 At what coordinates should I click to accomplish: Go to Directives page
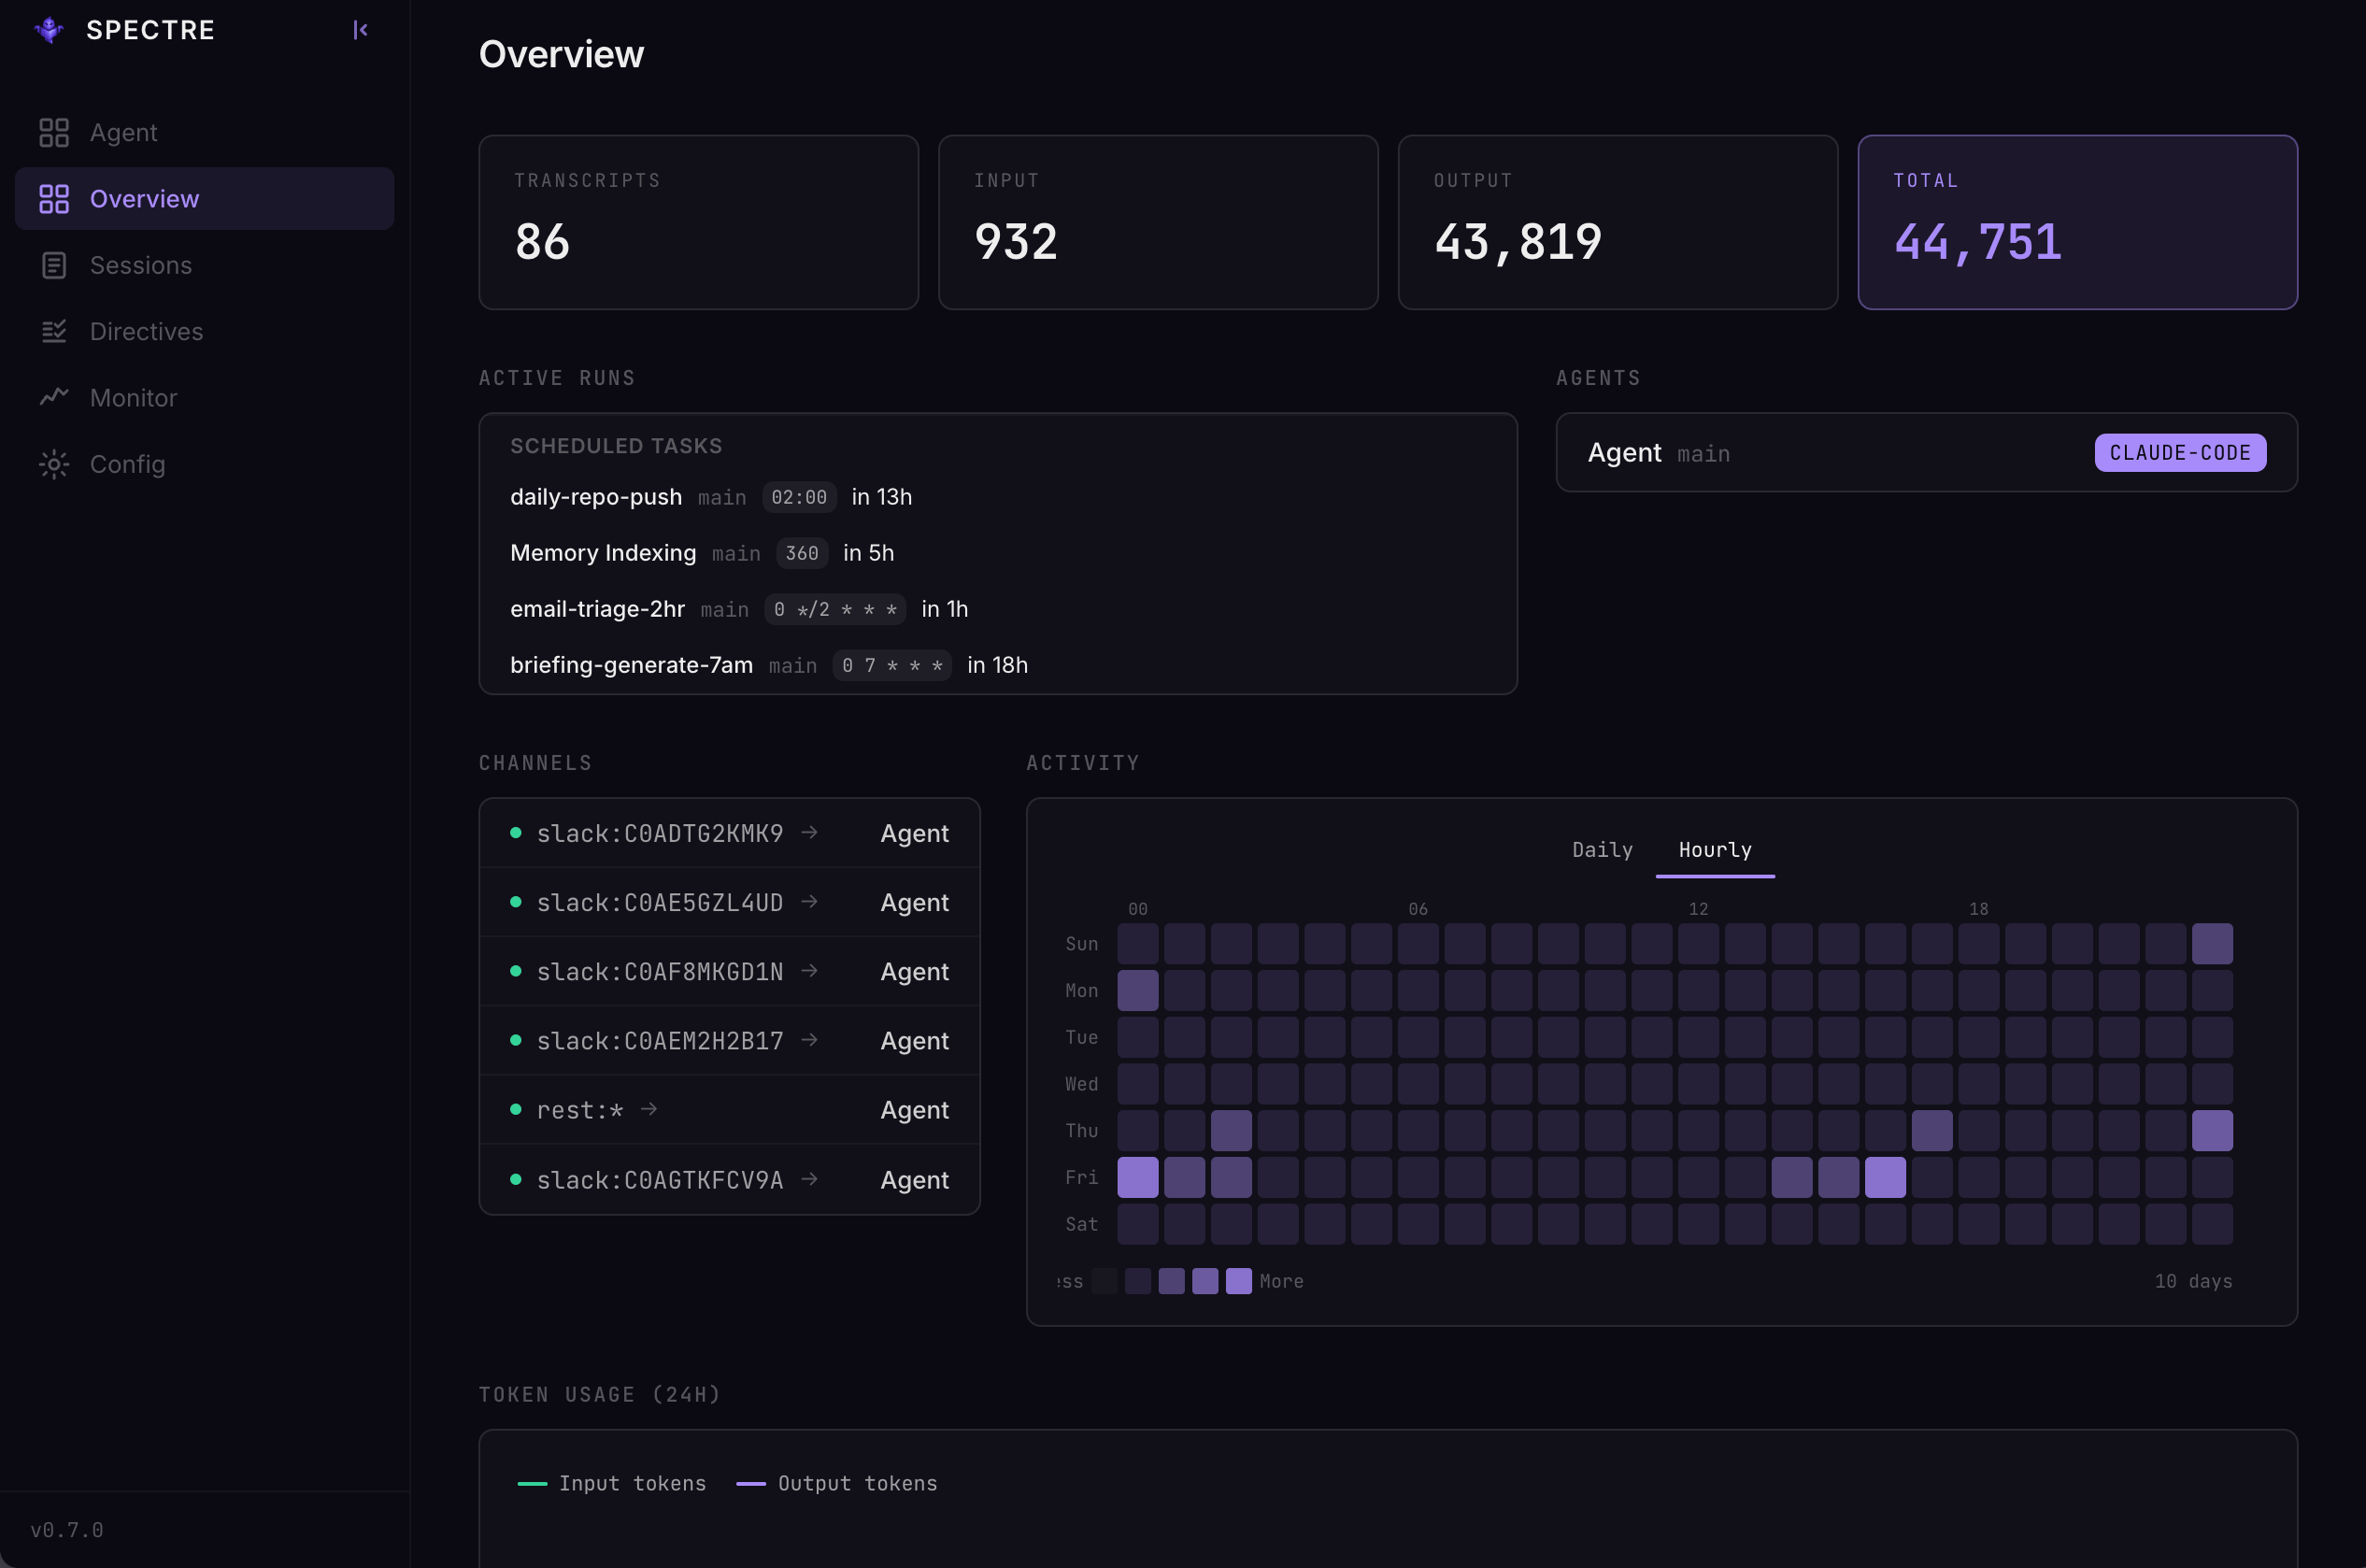tap(204, 331)
